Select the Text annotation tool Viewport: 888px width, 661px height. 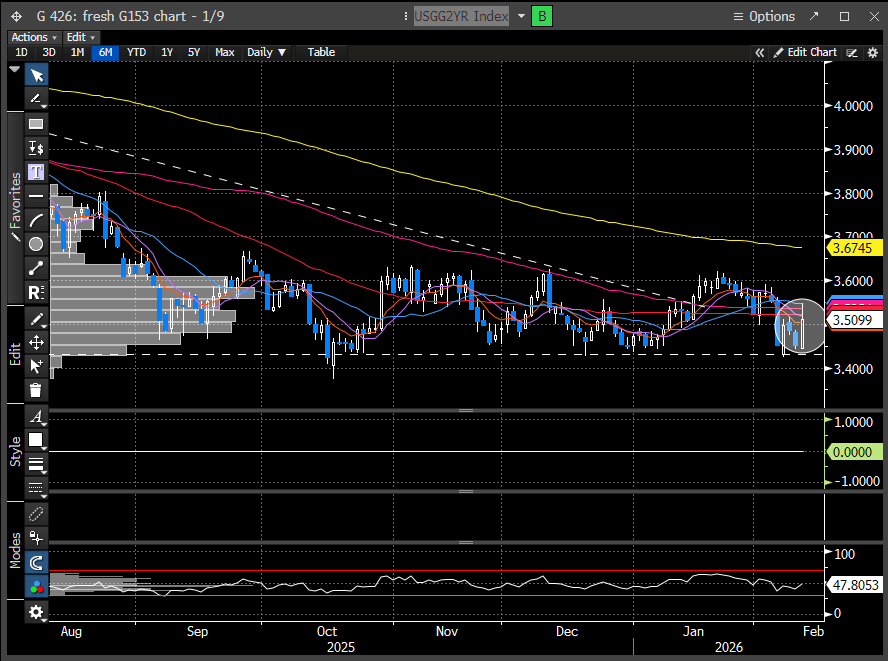tap(36, 171)
